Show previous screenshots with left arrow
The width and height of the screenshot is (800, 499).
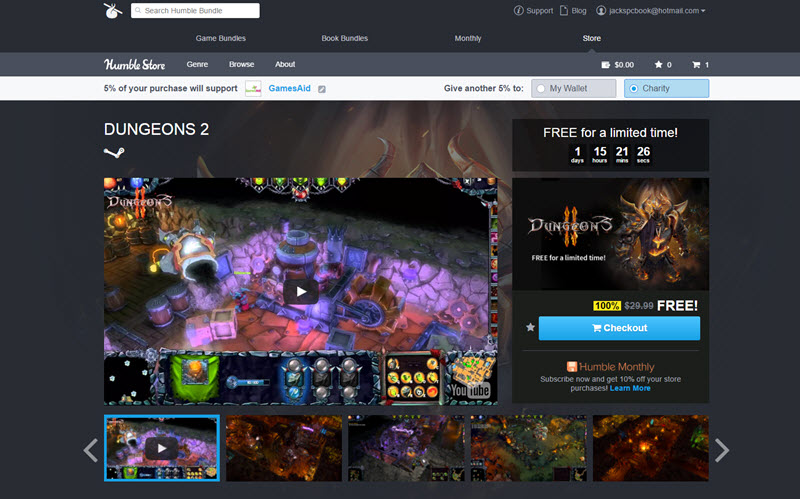click(x=91, y=450)
